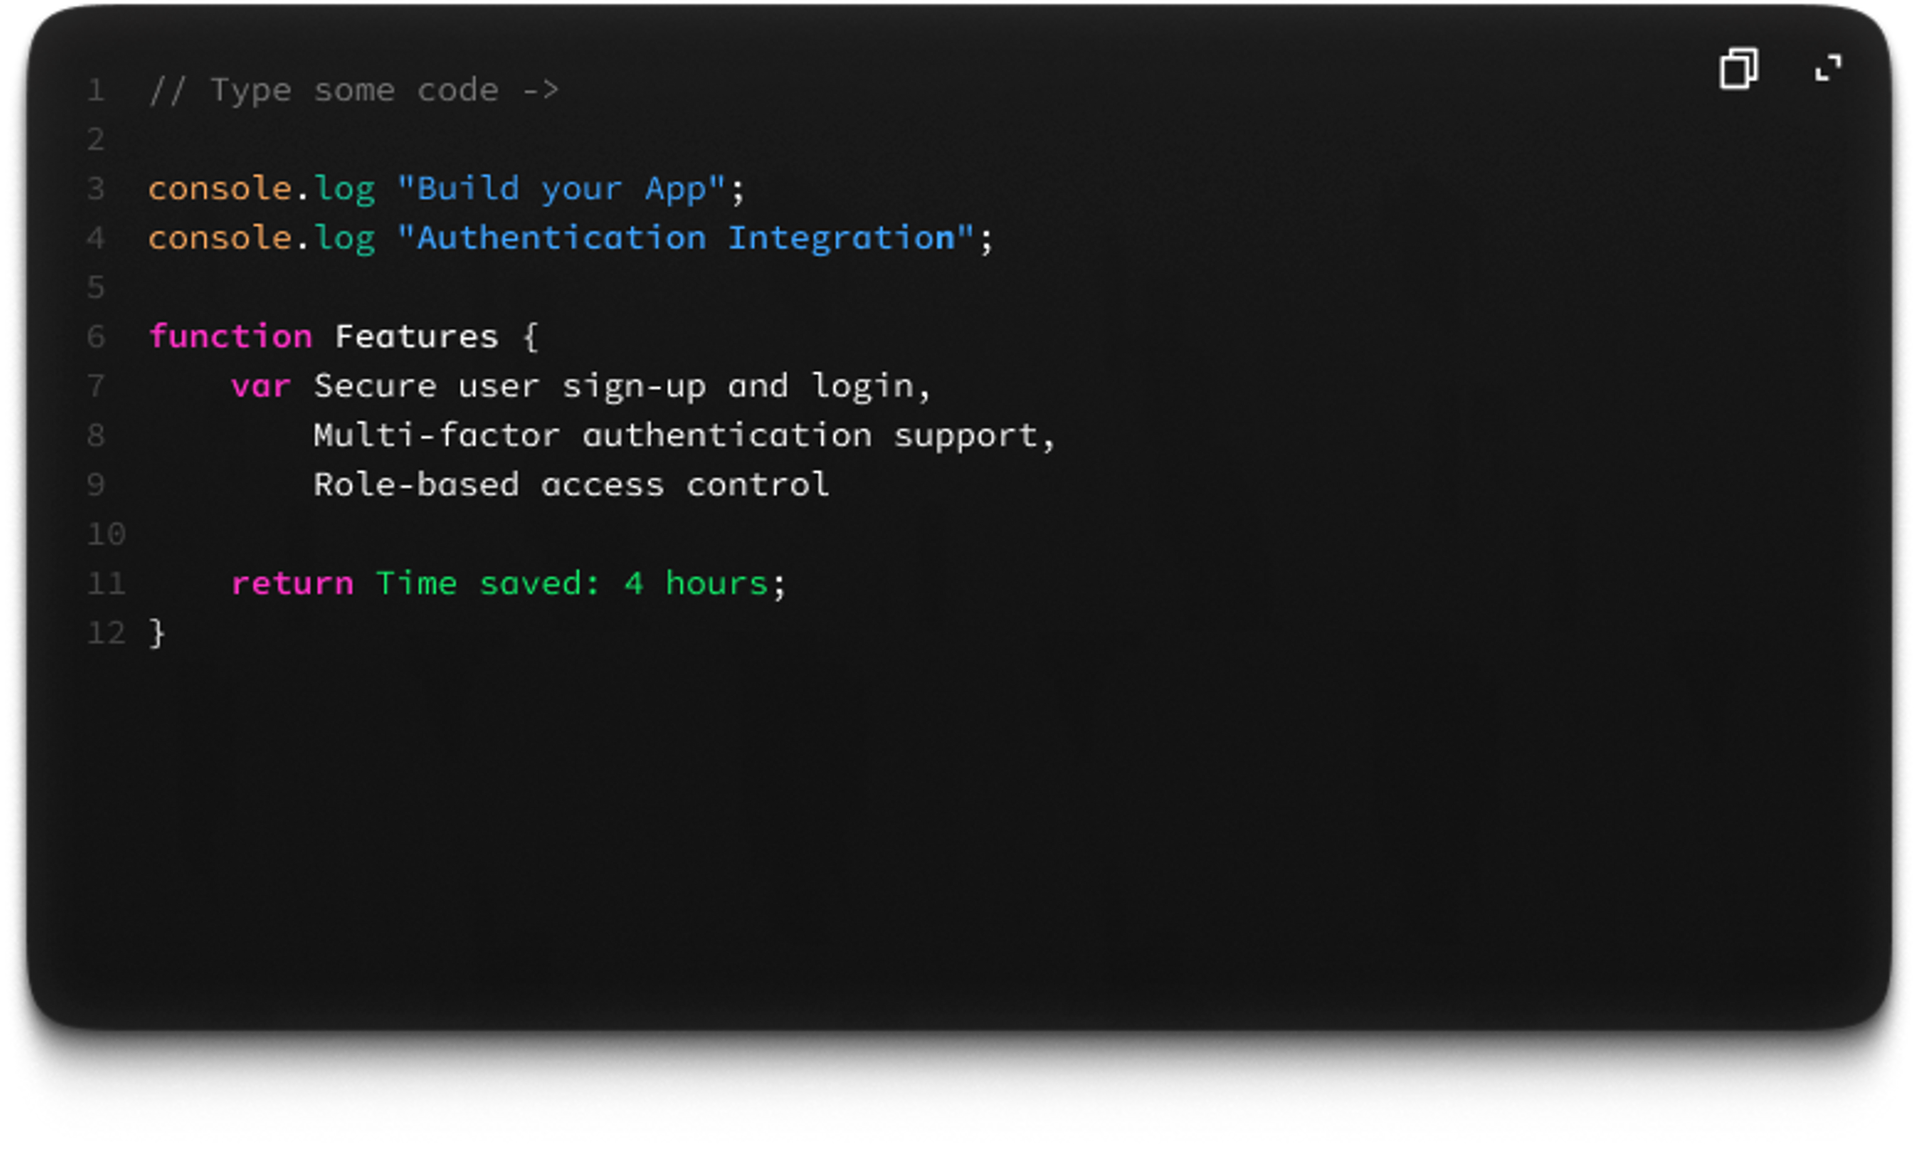Click 'Time saved: 4 hours' text

click(572, 583)
